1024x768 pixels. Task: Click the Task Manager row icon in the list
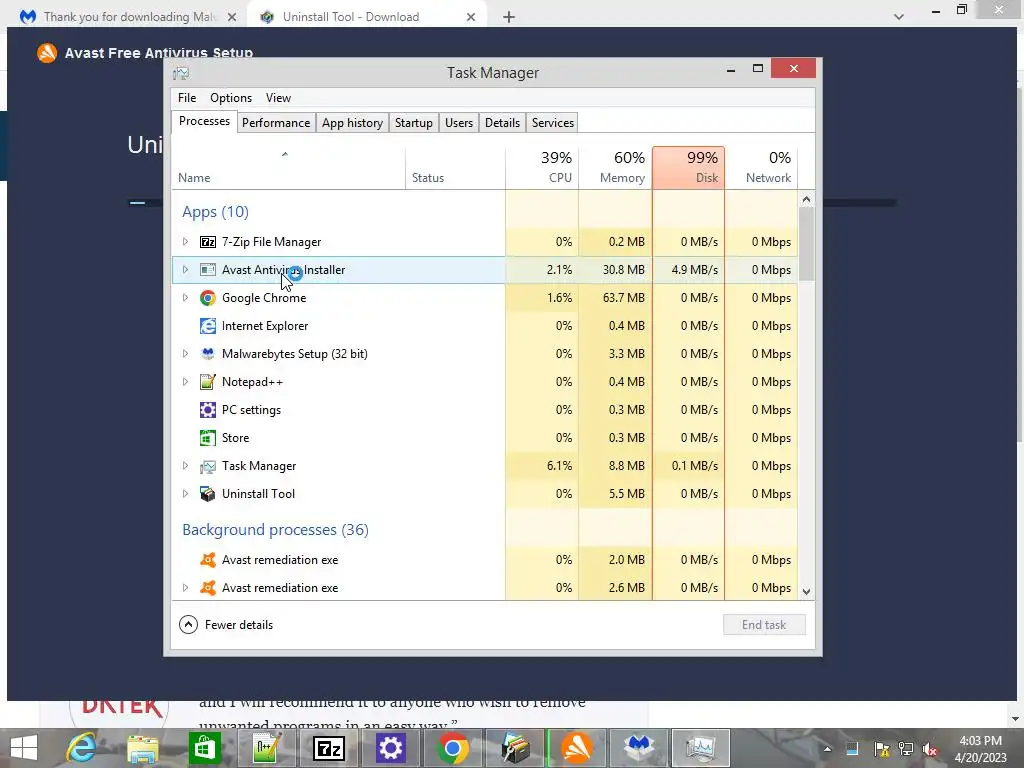pyautogui.click(x=208, y=466)
